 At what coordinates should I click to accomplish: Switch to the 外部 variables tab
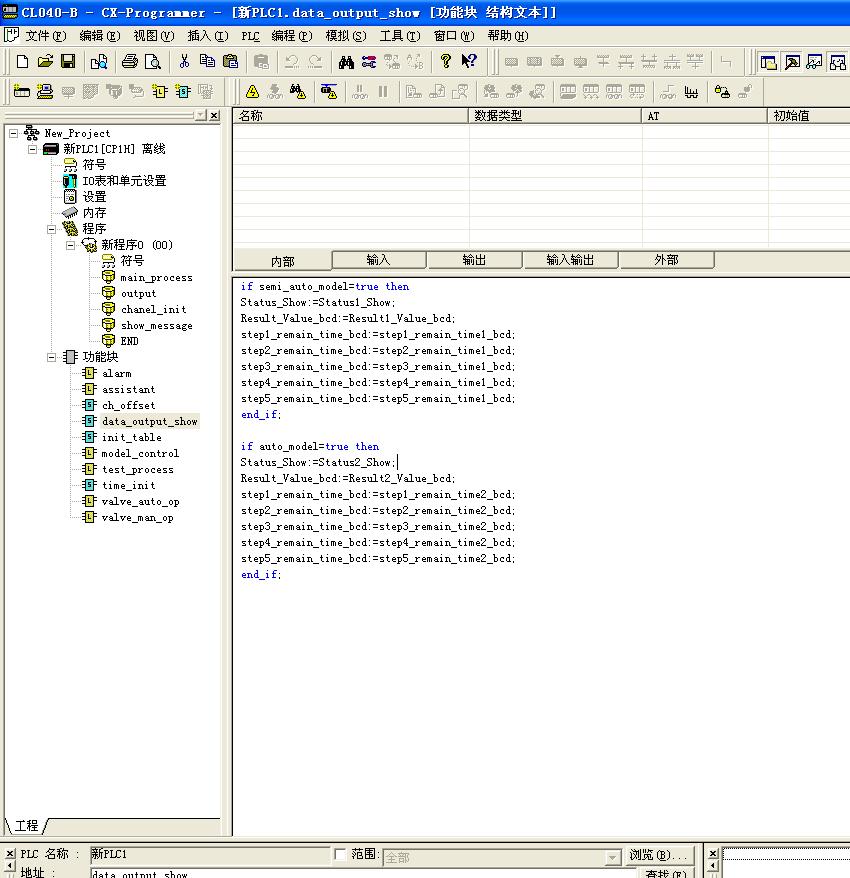point(666,260)
